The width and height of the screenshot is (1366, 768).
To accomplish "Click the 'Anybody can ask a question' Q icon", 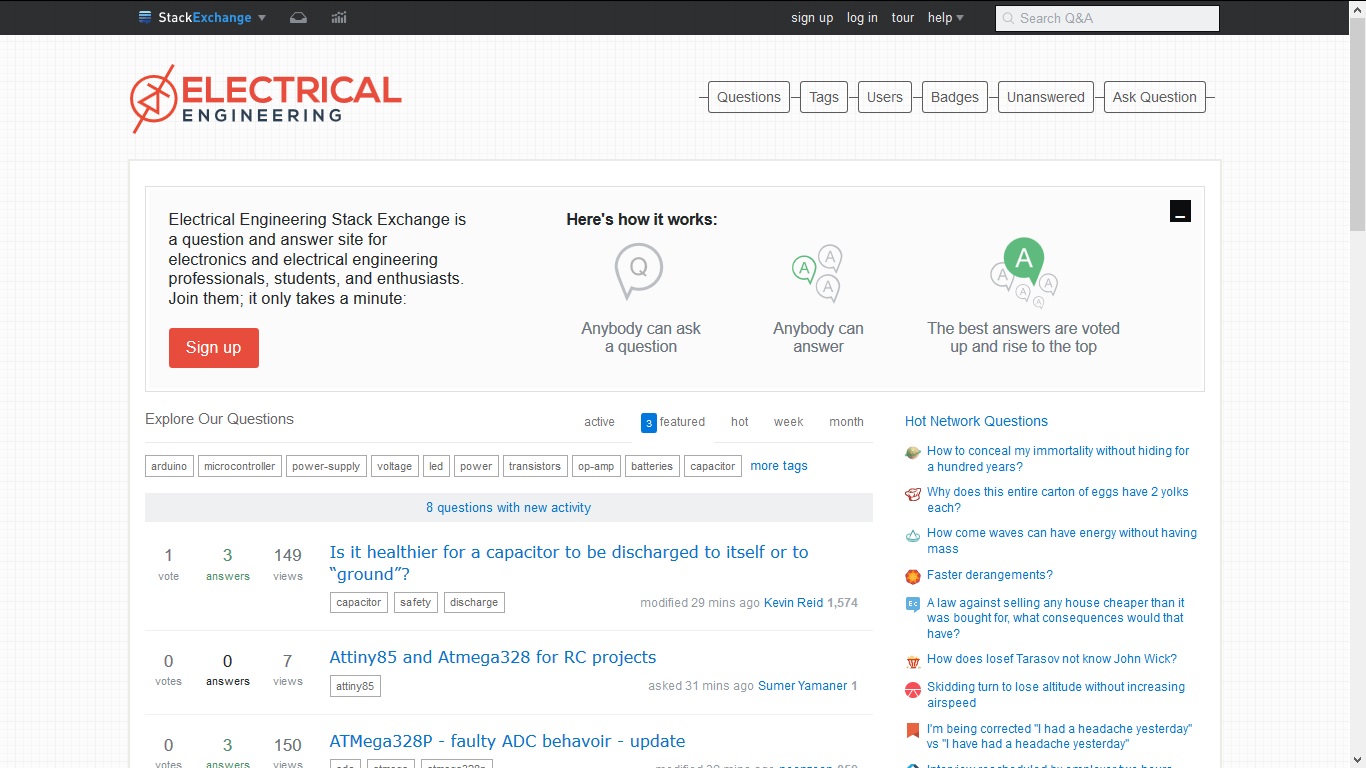I will [x=639, y=271].
